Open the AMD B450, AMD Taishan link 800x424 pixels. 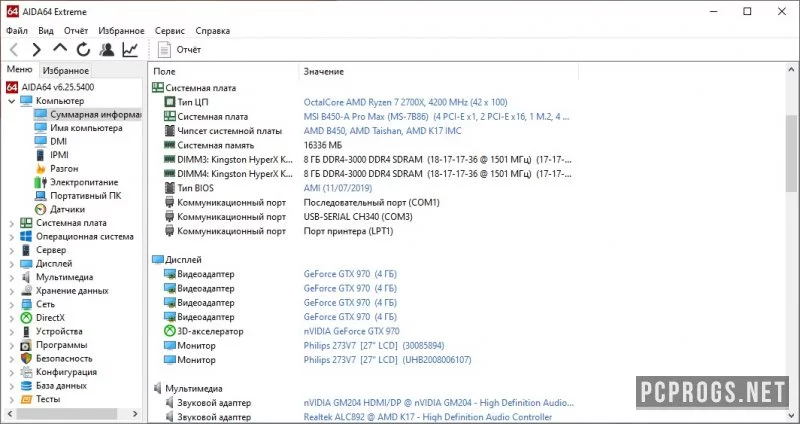coord(382,131)
